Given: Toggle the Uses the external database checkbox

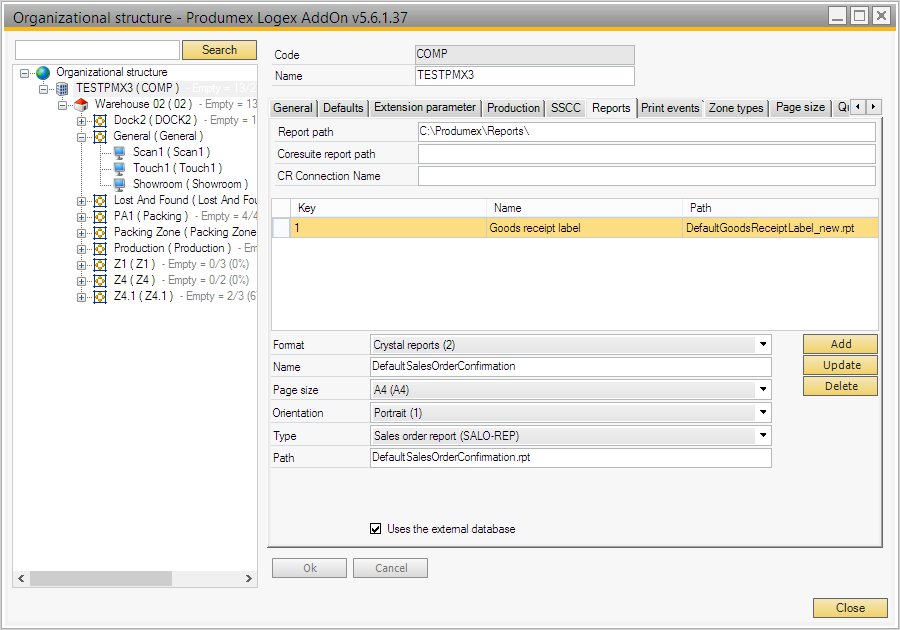Looking at the screenshot, I should click(x=376, y=529).
